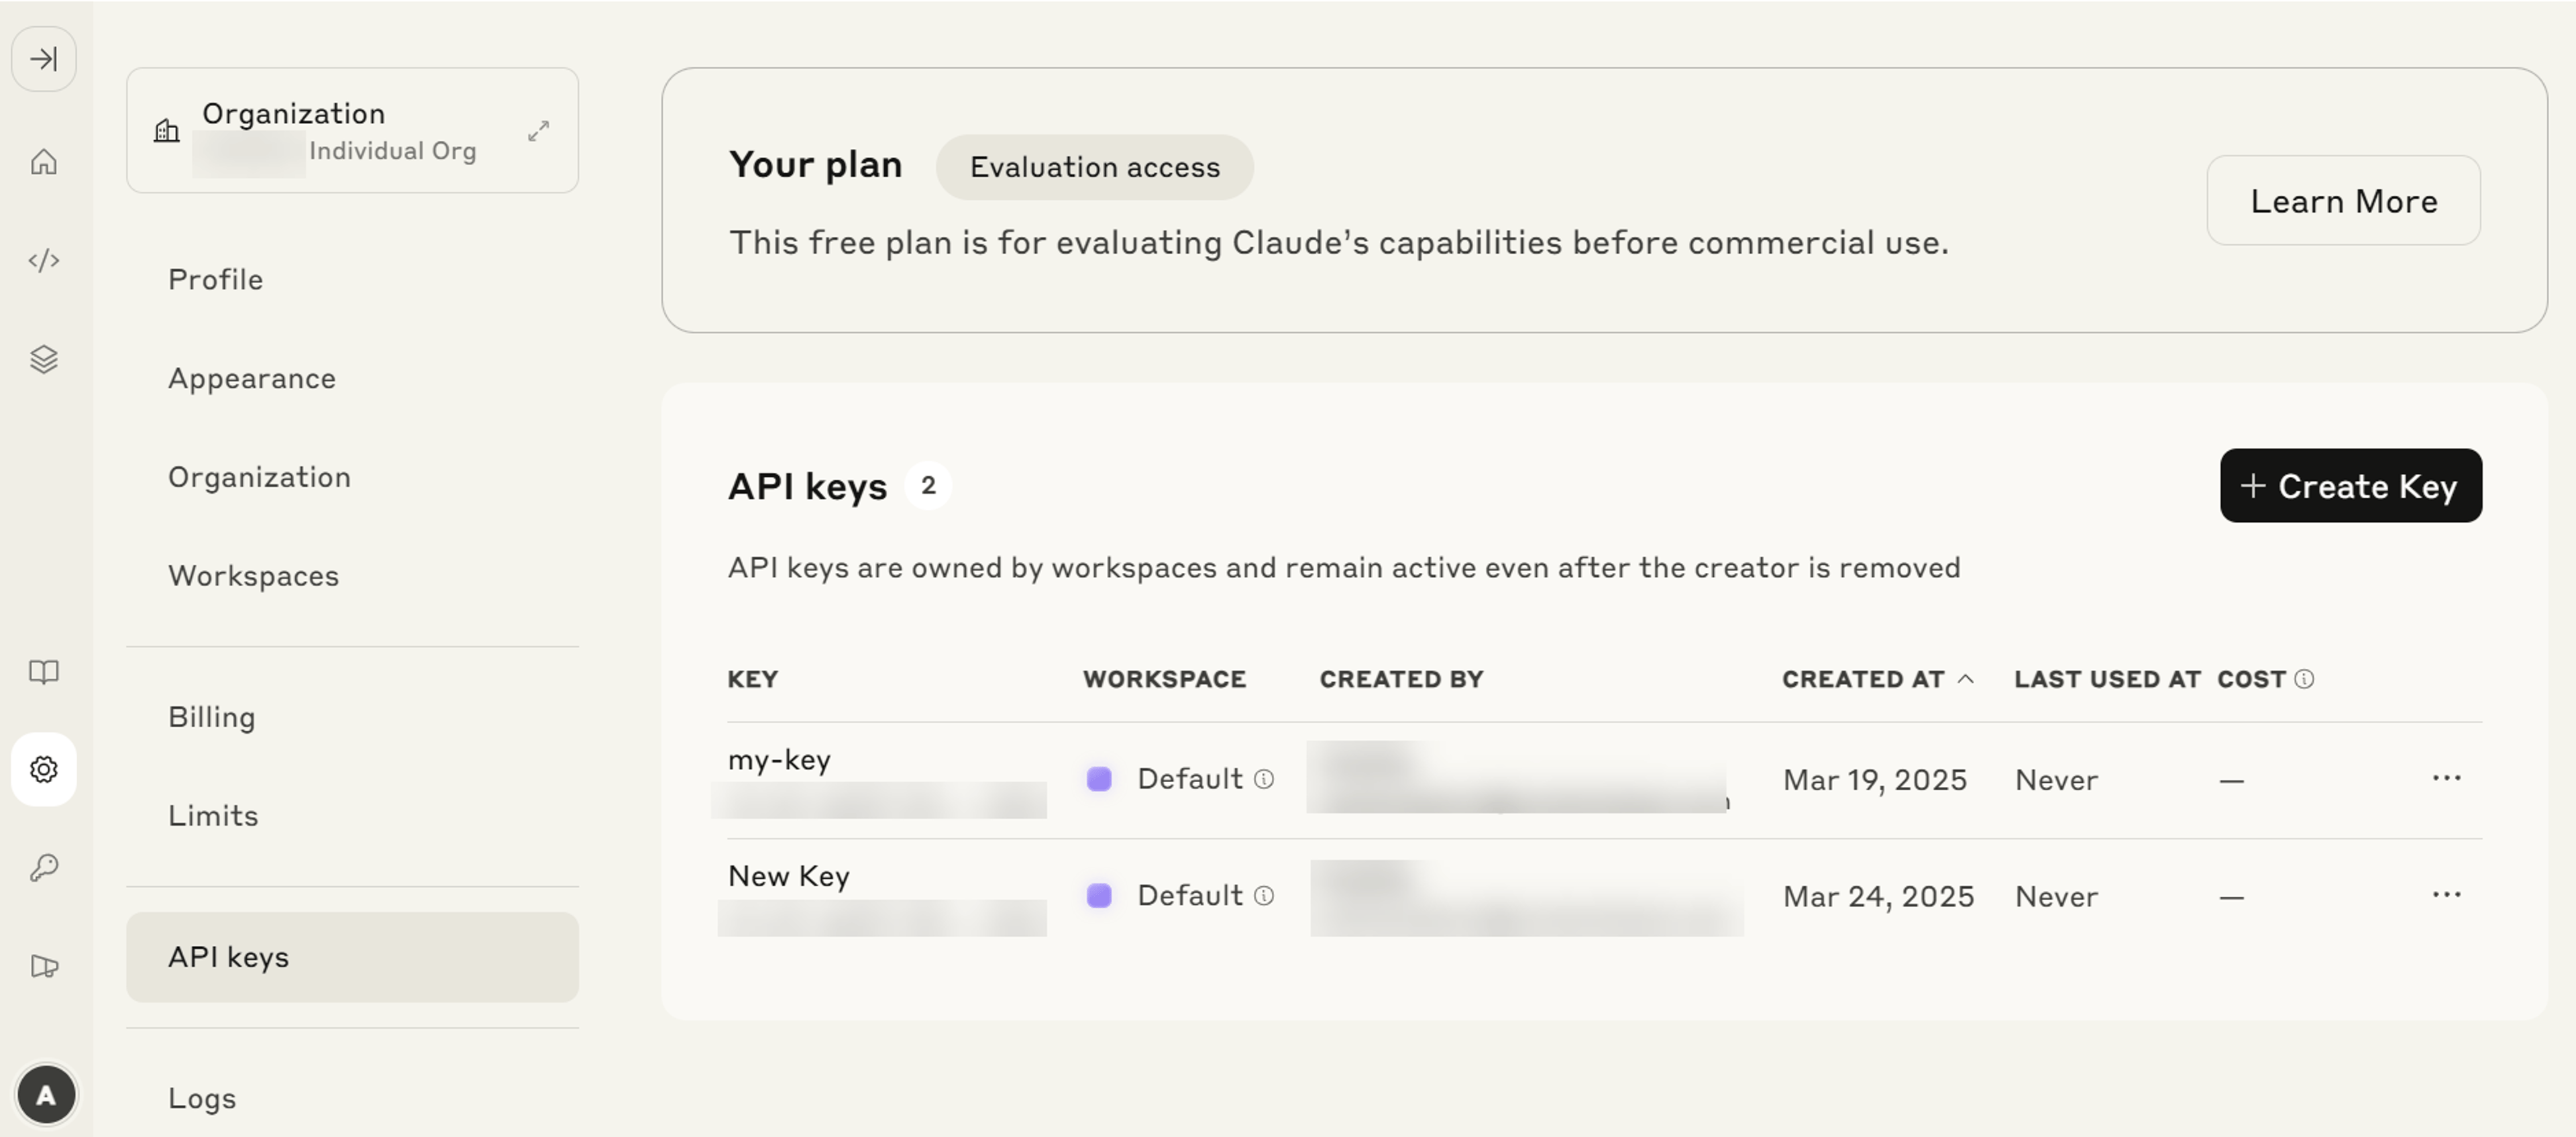Screen dimensions: 2576x1137
Task: Open the account avatar labeled A
Action: coord(46,1095)
